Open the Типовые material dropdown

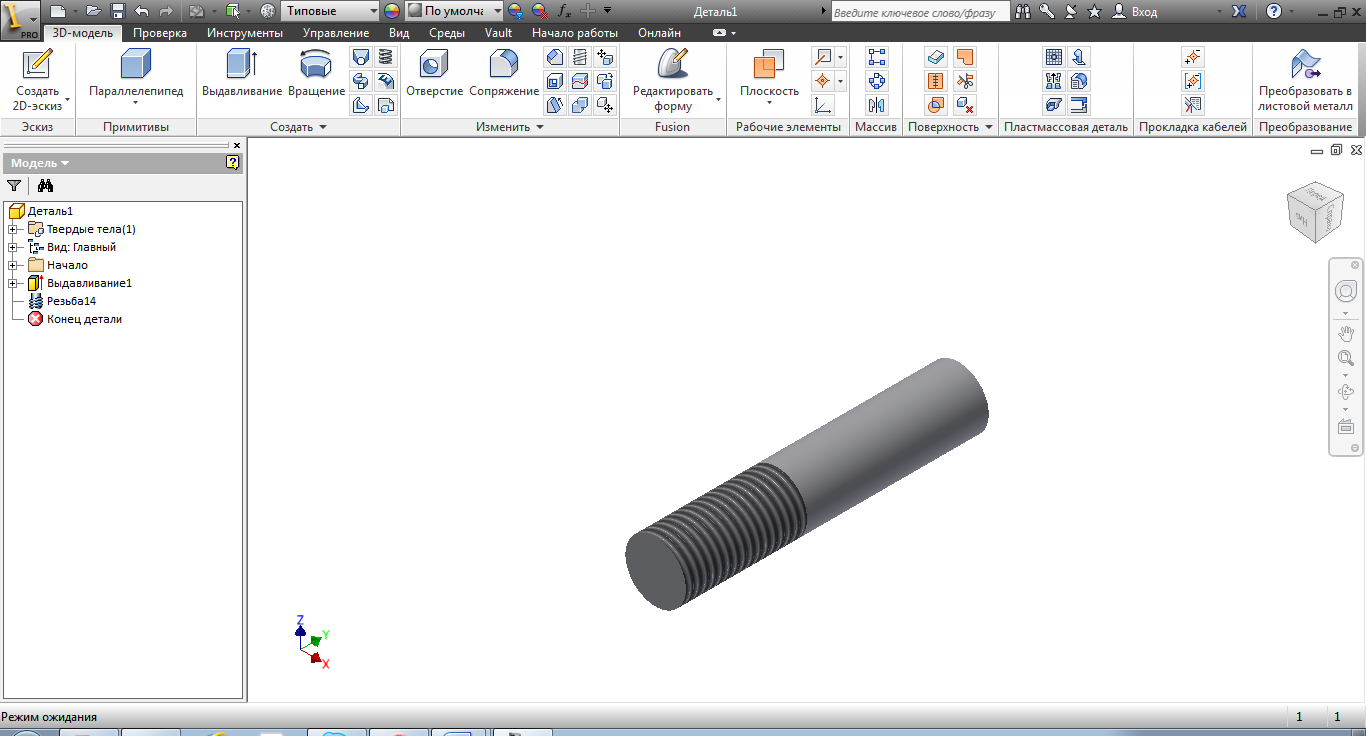(x=373, y=11)
